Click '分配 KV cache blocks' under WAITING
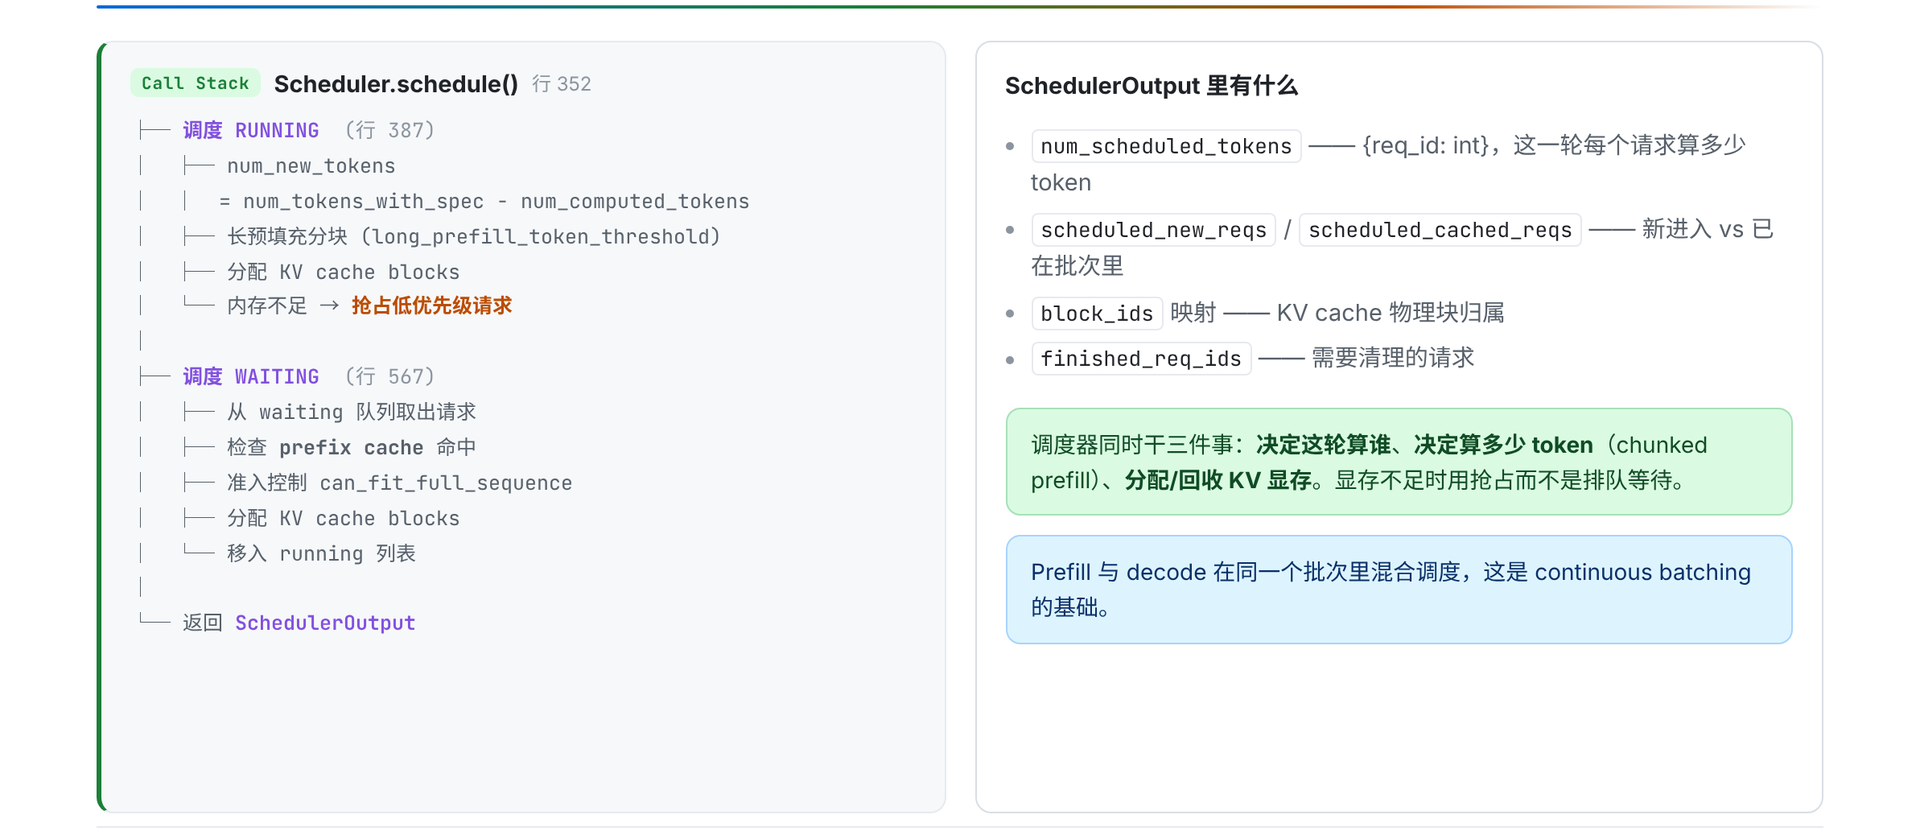Viewport: 1908px width, 832px height. (343, 518)
